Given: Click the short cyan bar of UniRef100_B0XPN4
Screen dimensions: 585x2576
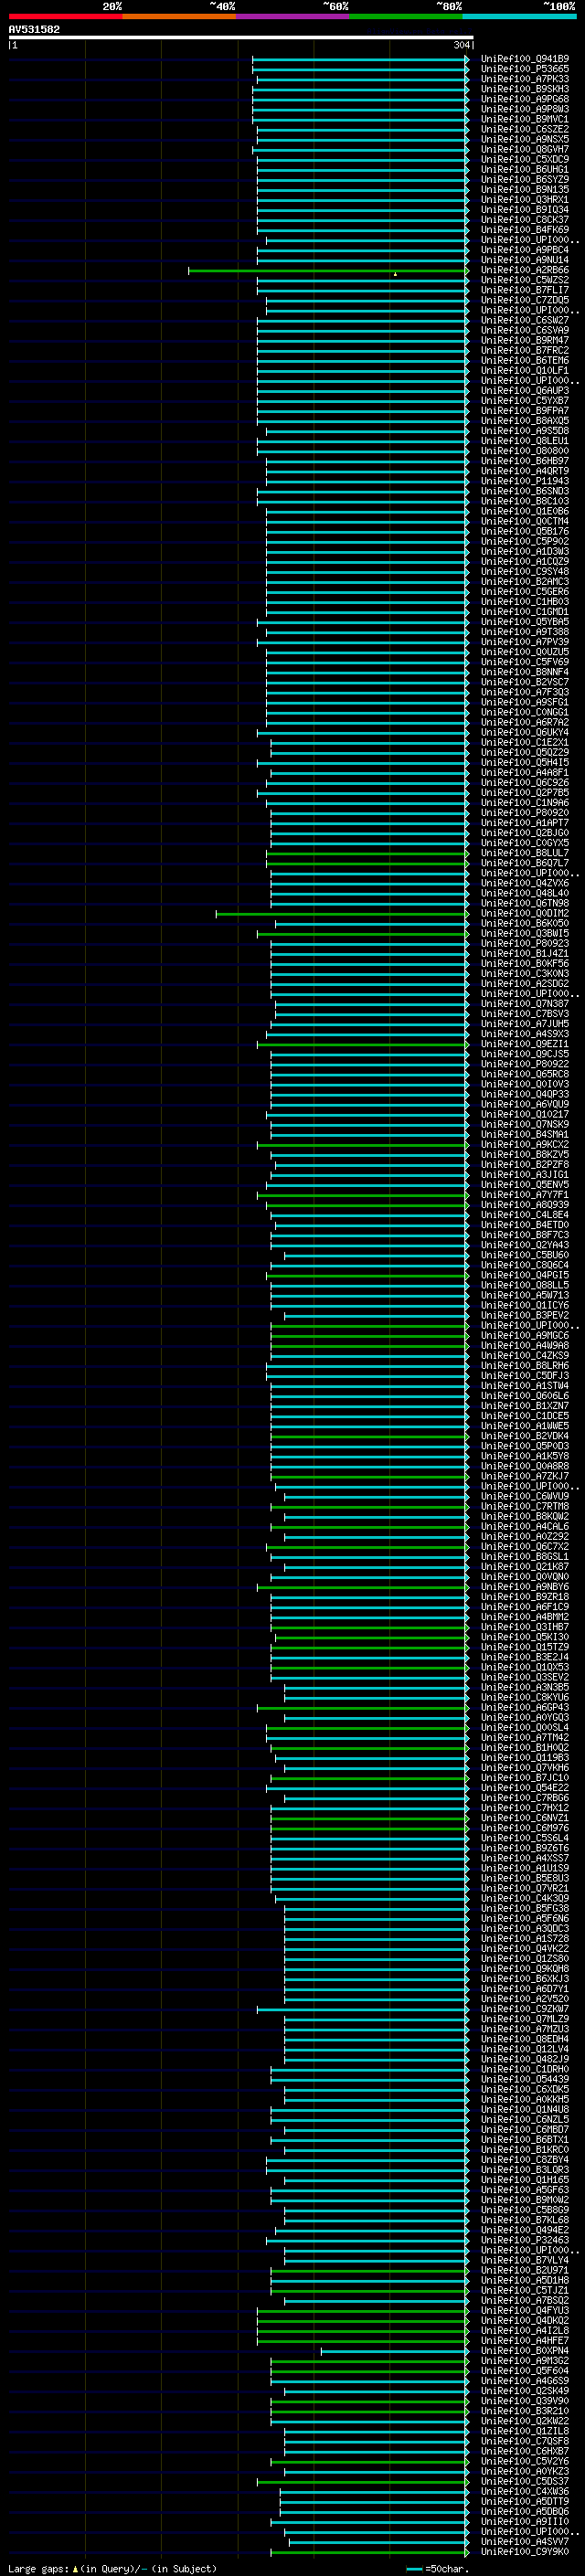Looking at the screenshot, I should pos(394,2350).
